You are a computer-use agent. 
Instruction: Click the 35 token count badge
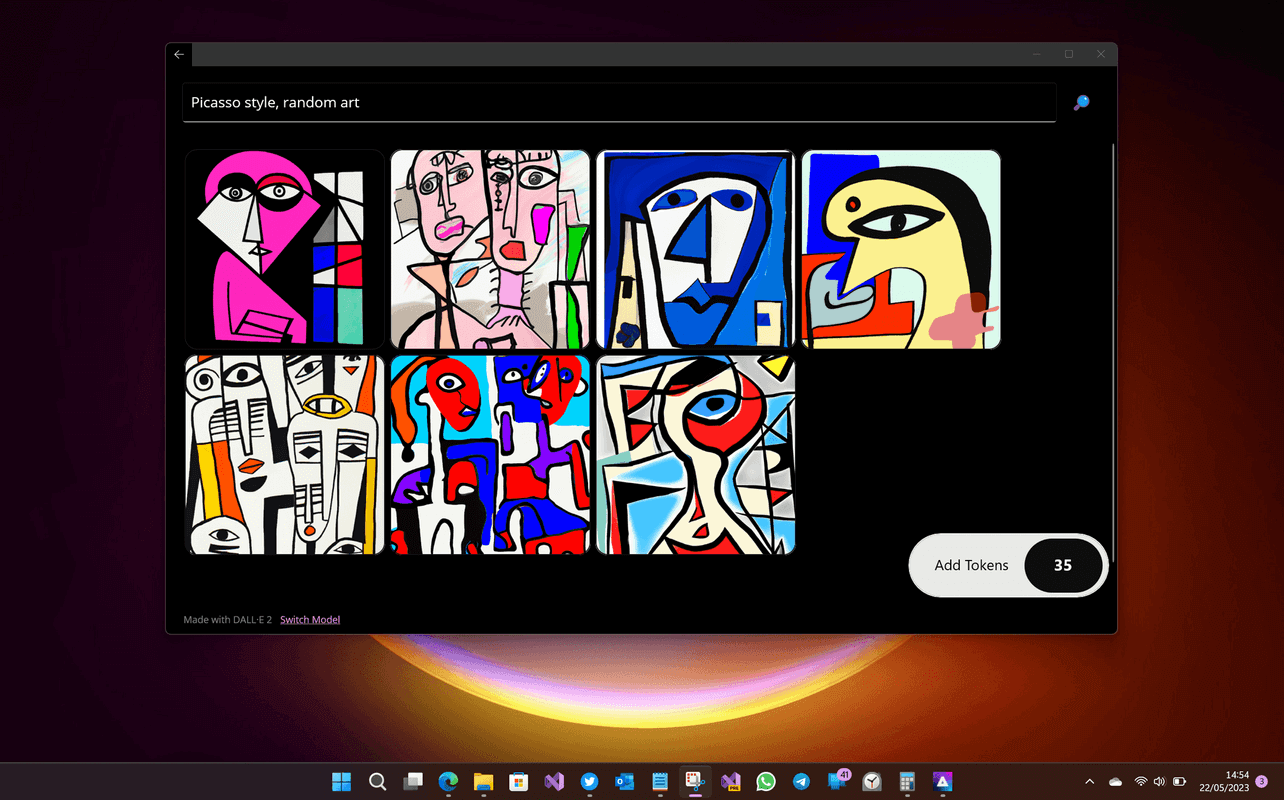coord(1063,565)
